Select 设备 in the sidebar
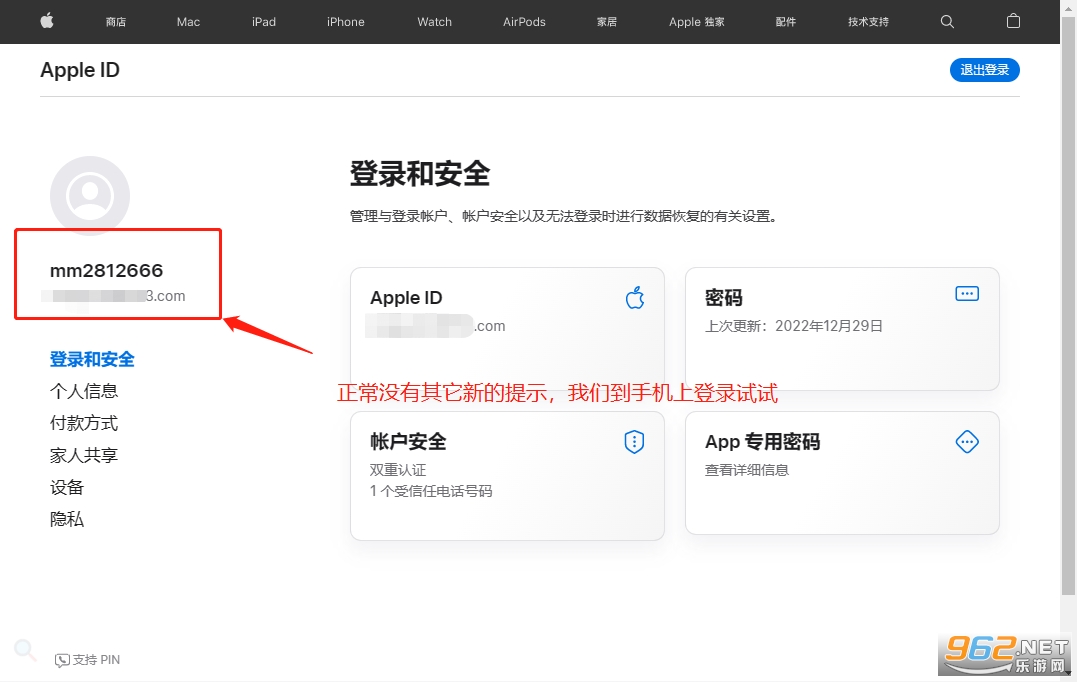Viewport: 1077px width, 682px height. click(x=67, y=488)
